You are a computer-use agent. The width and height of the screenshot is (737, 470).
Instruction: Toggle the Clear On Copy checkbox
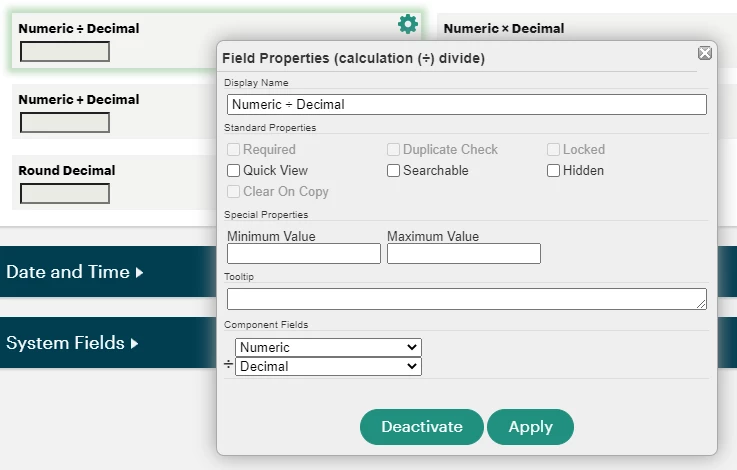point(233,192)
